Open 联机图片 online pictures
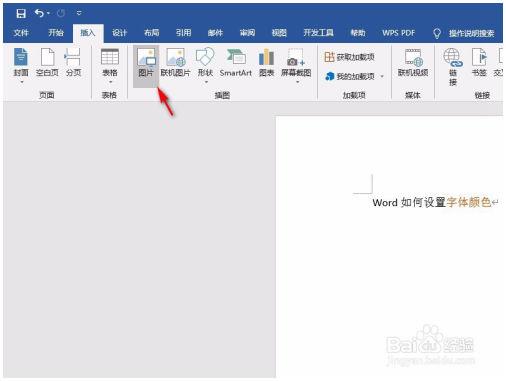 click(175, 63)
